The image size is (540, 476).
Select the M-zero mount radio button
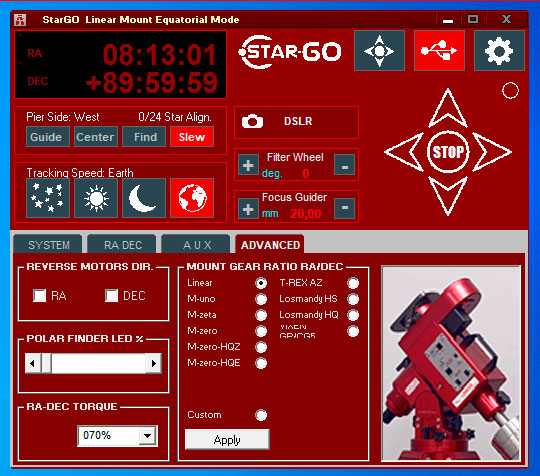261,331
